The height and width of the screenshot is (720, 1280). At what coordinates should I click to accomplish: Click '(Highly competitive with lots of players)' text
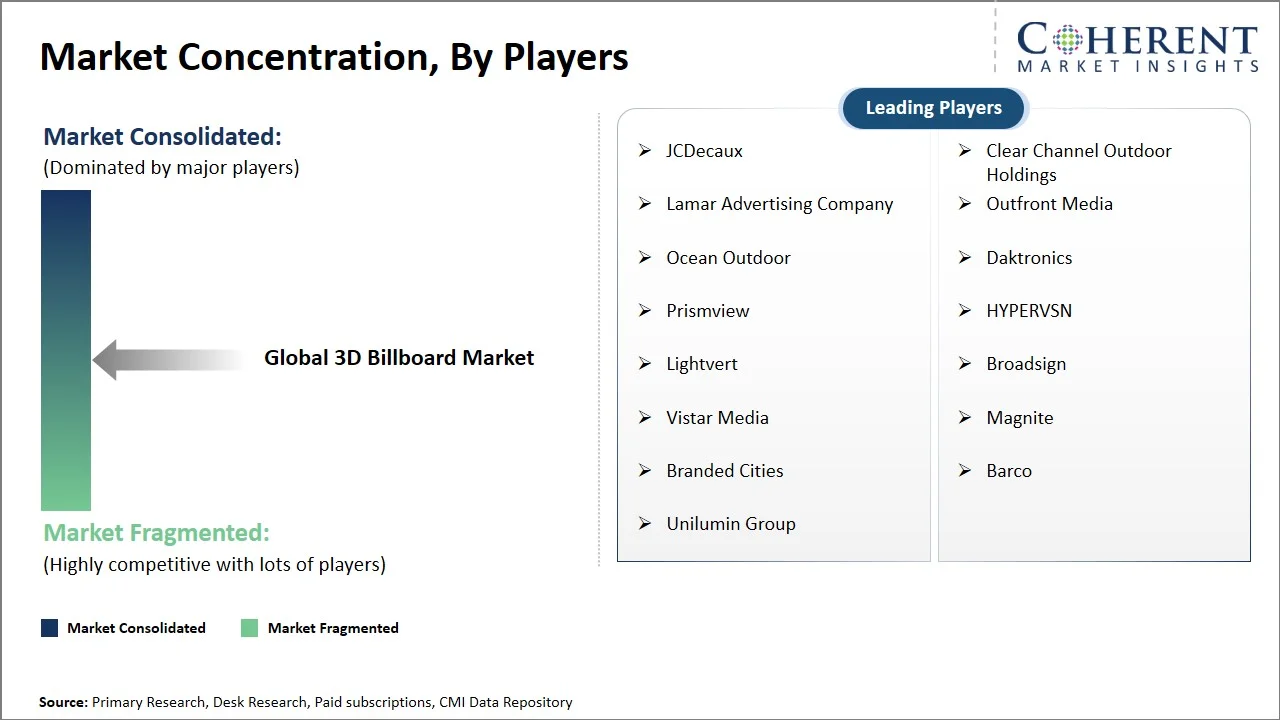[214, 564]
